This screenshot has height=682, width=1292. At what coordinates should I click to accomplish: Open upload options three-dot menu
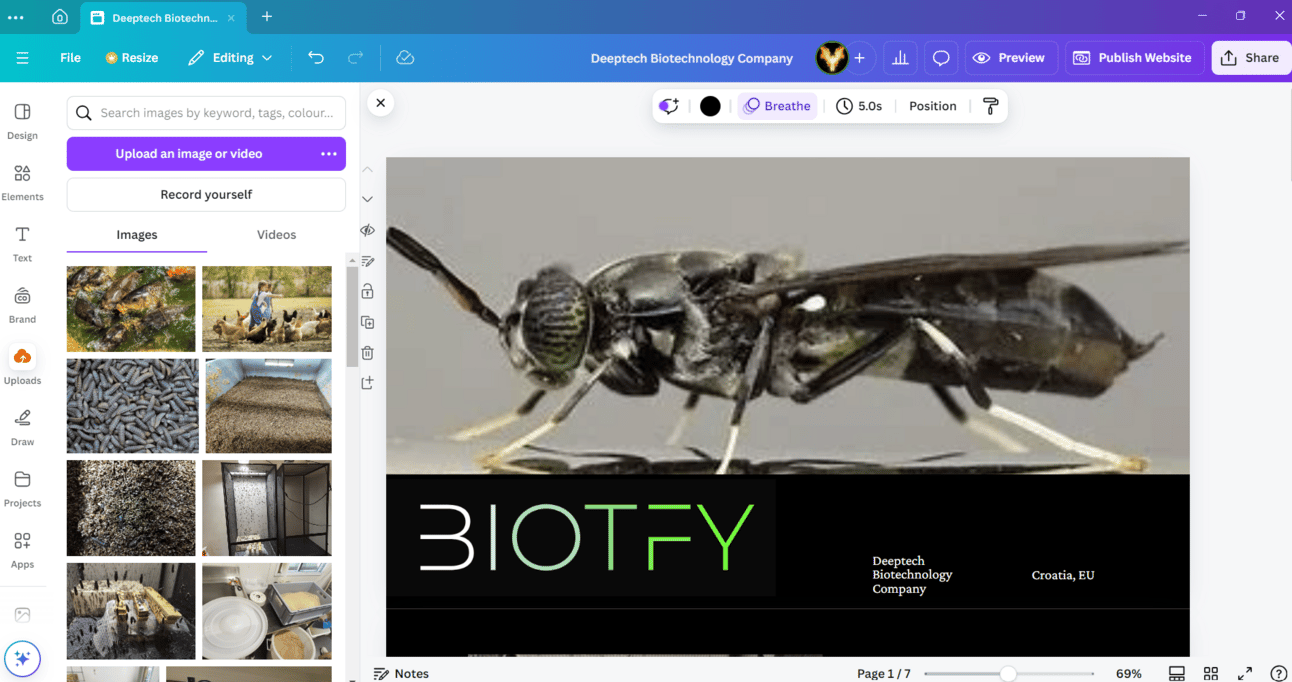tap(329, 154)
